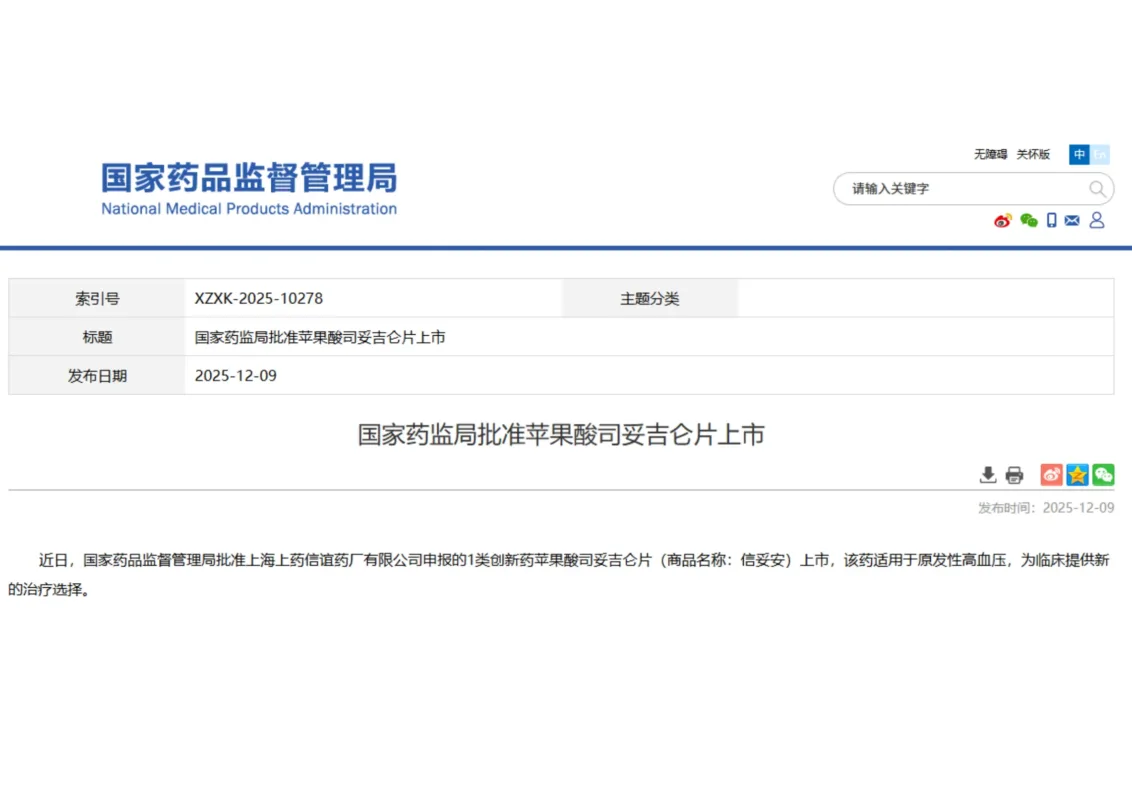Open the mobile client icon

point(1051,220)
